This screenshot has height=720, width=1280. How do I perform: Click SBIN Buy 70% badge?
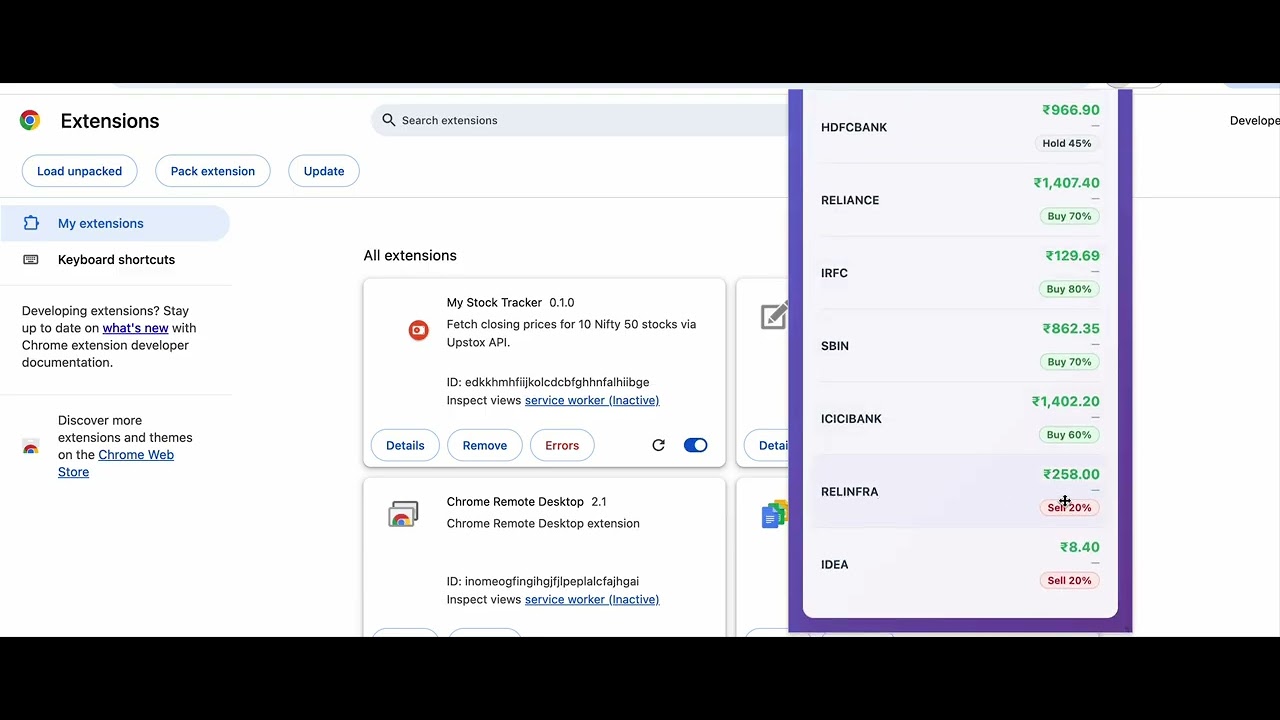tap(1069, 362)
